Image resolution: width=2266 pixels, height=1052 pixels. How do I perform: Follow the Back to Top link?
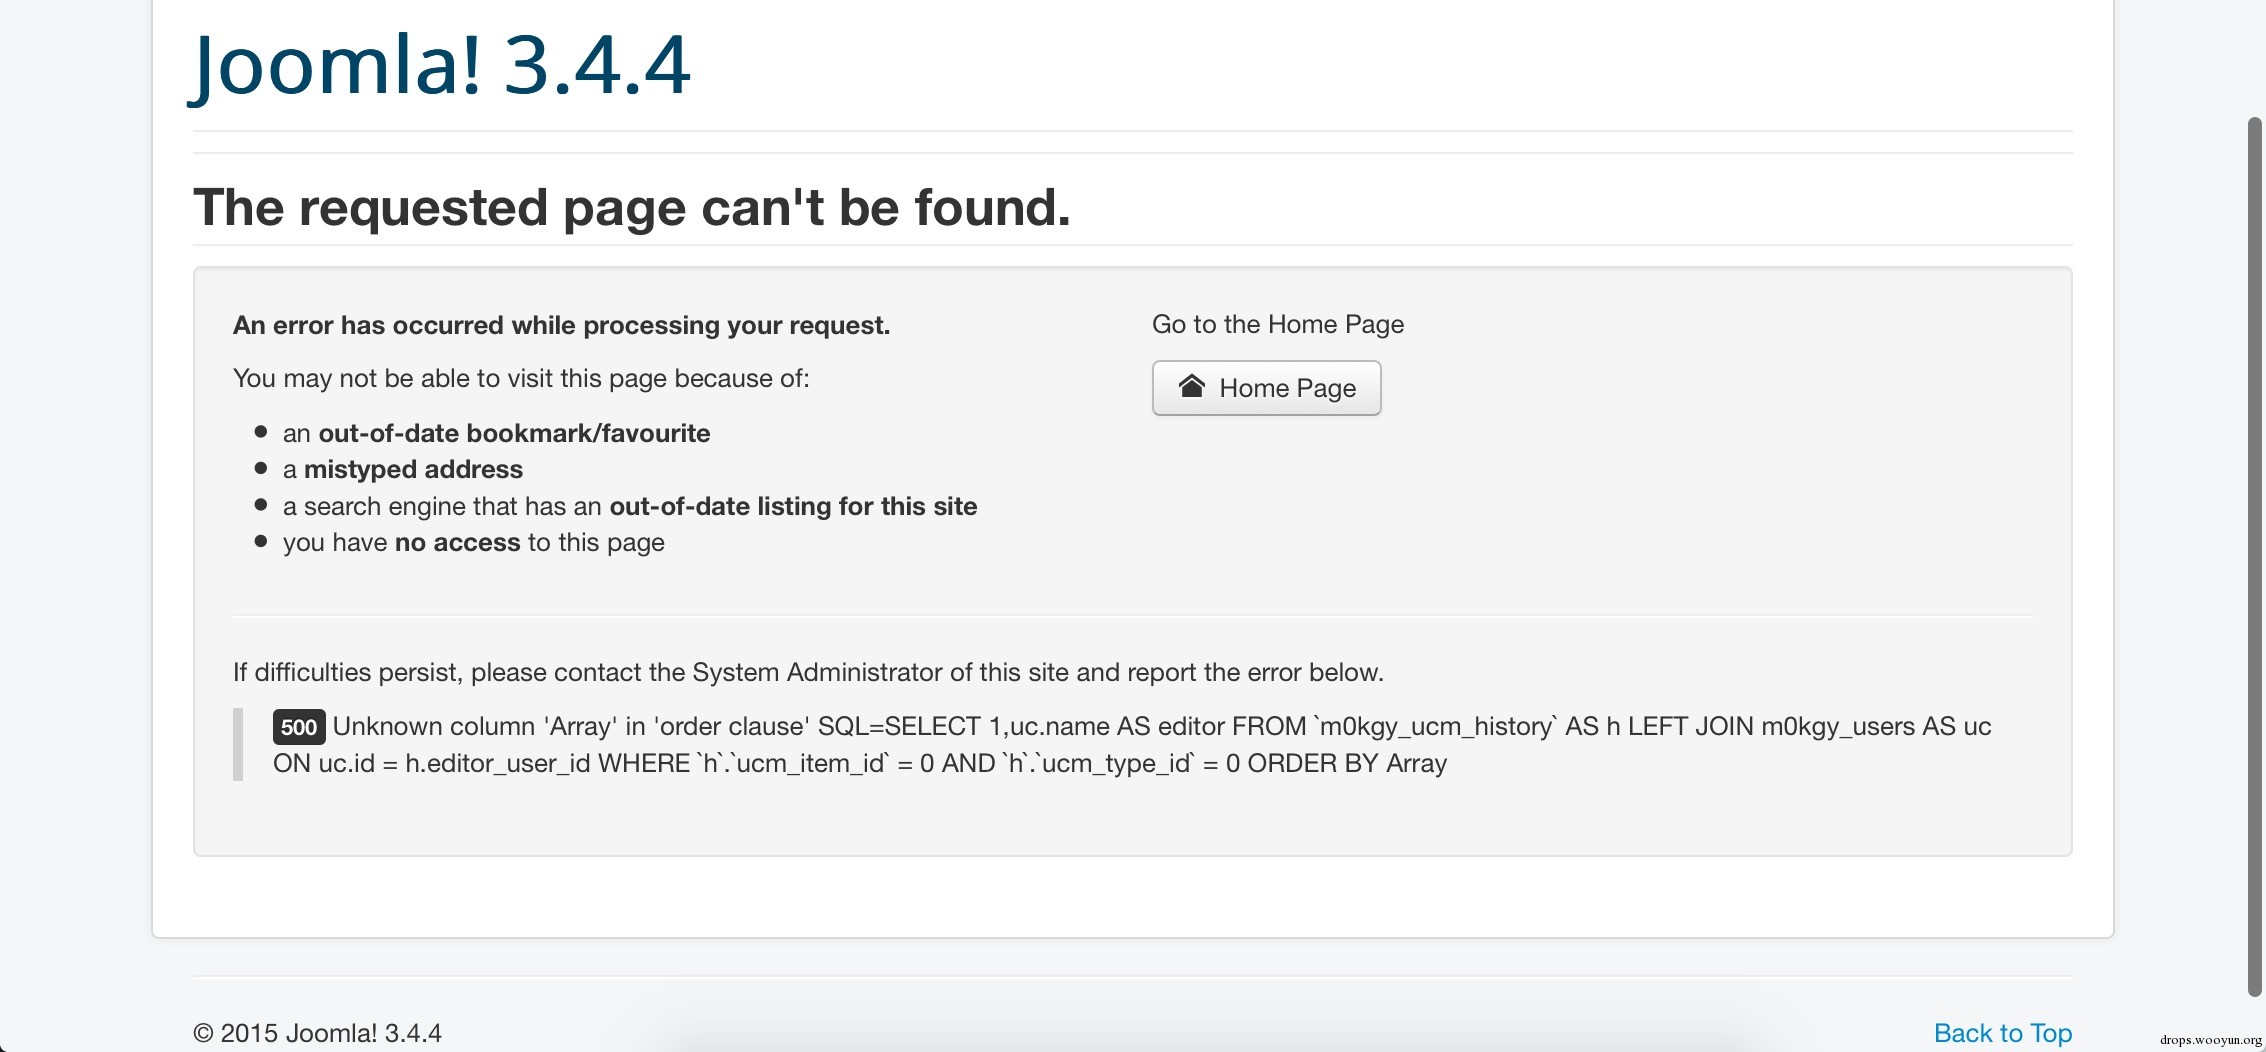pos(2002,1033)
